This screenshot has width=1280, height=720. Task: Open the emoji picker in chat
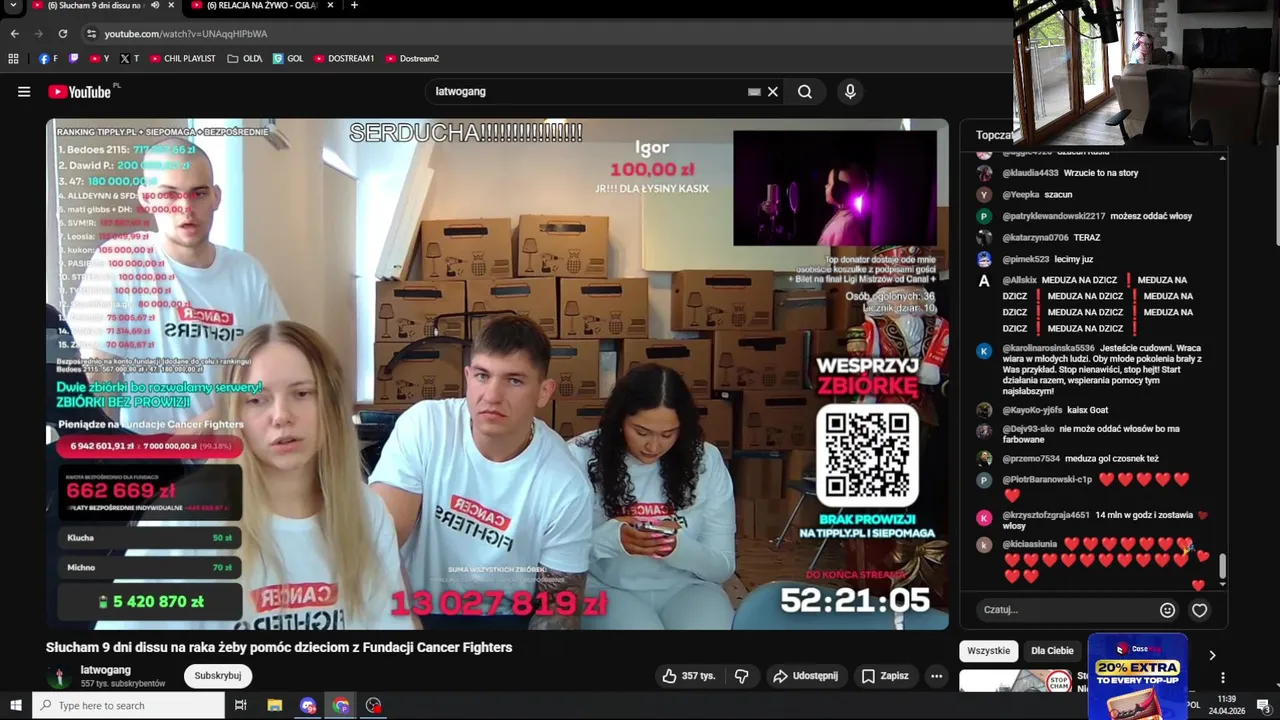pos(1167,610)
